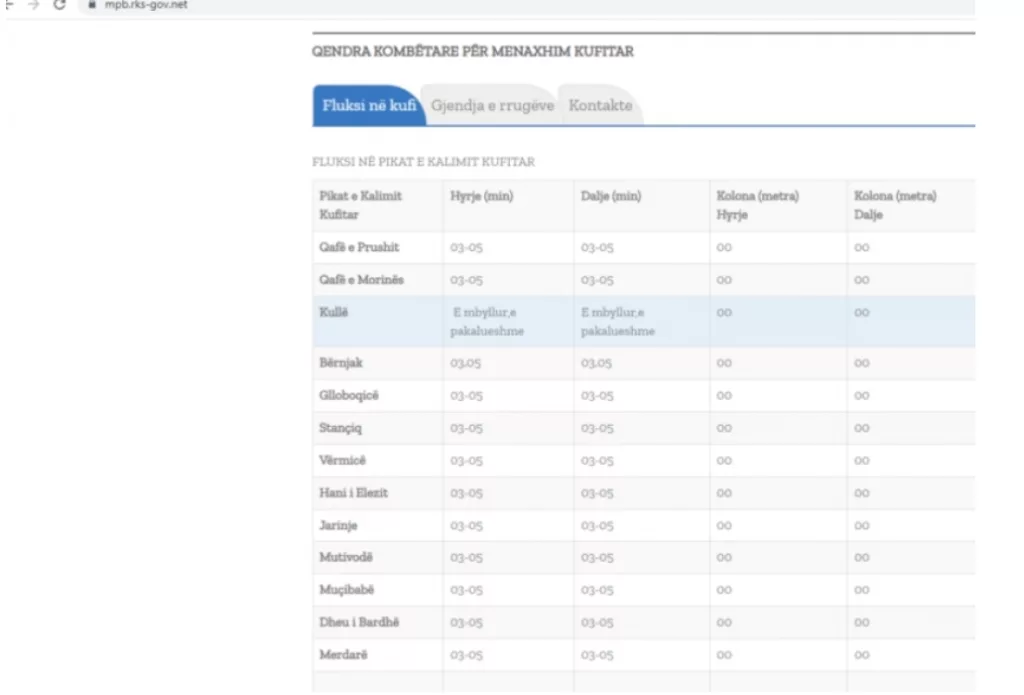
Task: Click Qafë e Morinës exit column value 00
Action: click(x=861, y=280)
